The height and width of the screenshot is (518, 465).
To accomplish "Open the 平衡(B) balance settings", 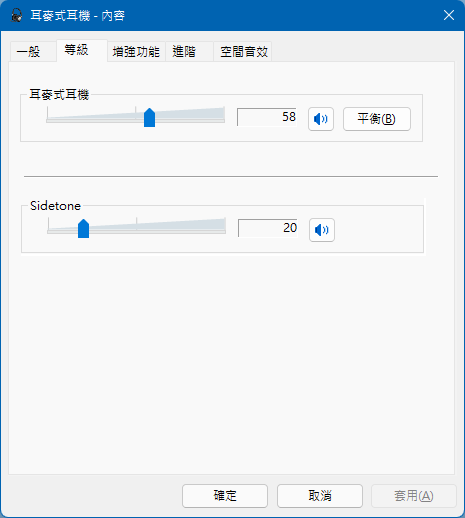I will (x=377, y=119).
